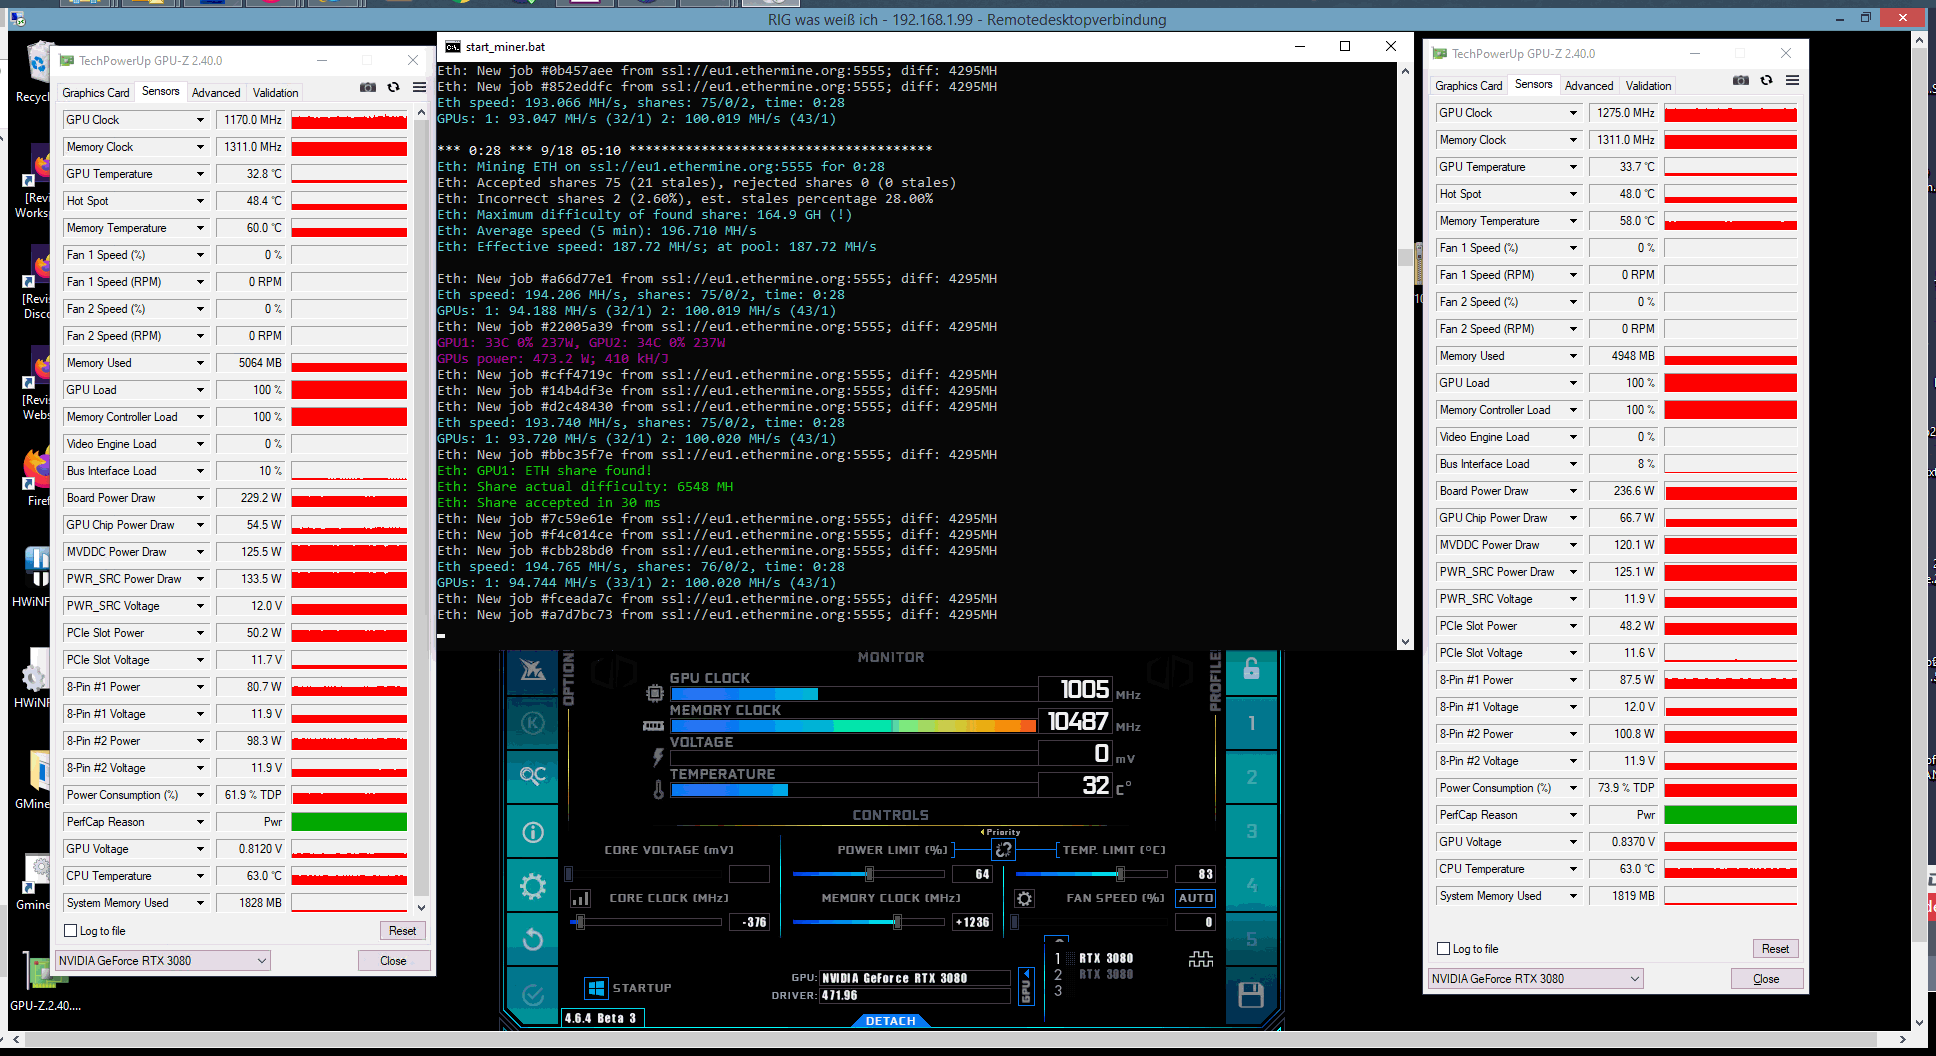Click the DETACH button in Afterburner
The height and width of the screenshot is (1056, 1936).
click(890, 1020)
